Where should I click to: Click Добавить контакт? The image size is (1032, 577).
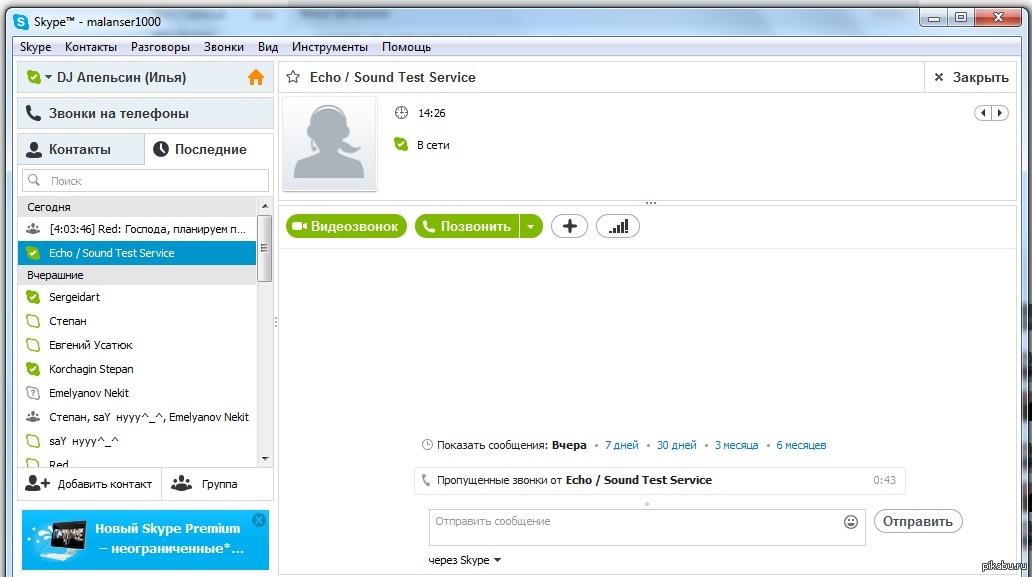89,484
